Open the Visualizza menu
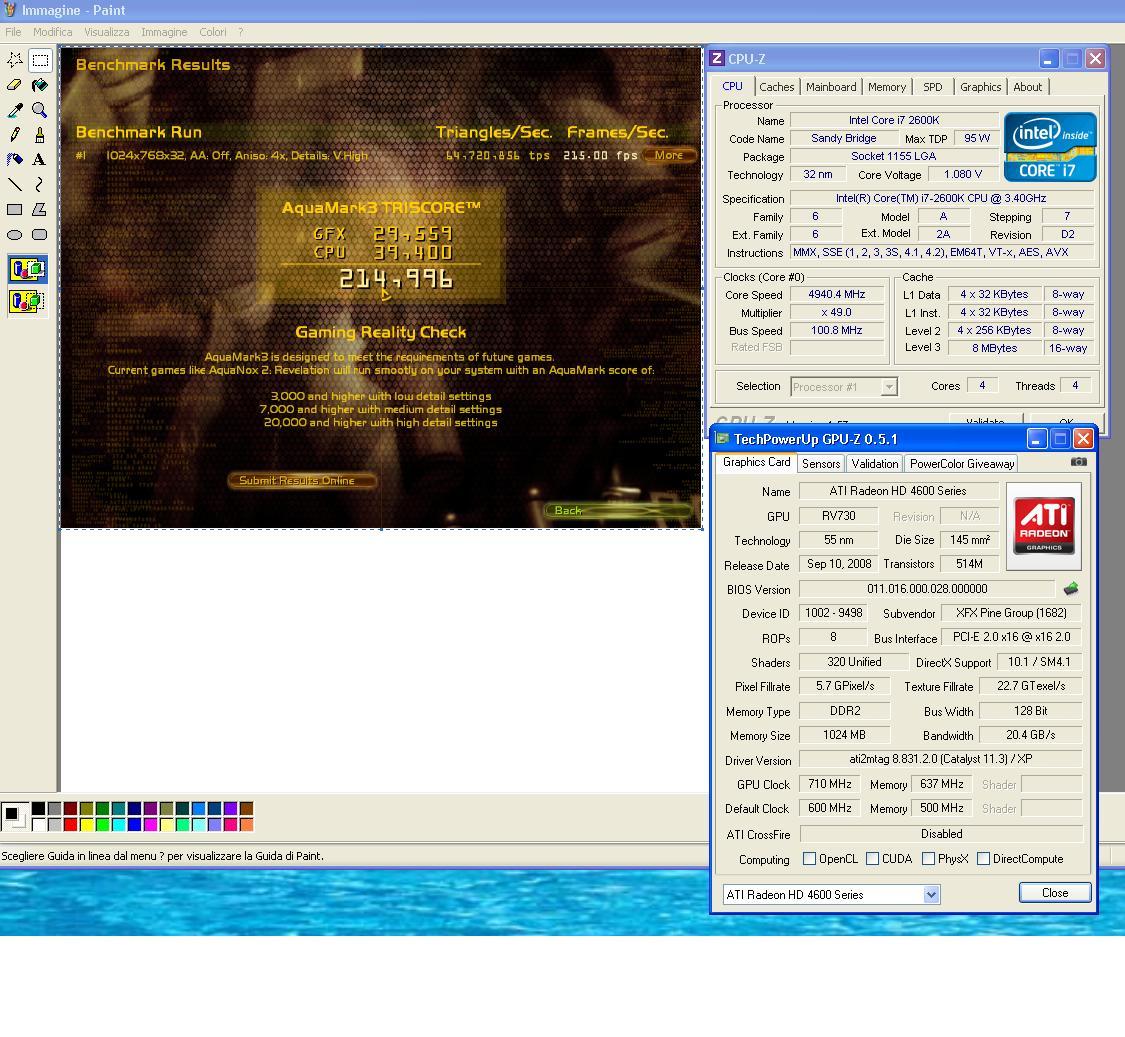 click(x=106, y=32)
